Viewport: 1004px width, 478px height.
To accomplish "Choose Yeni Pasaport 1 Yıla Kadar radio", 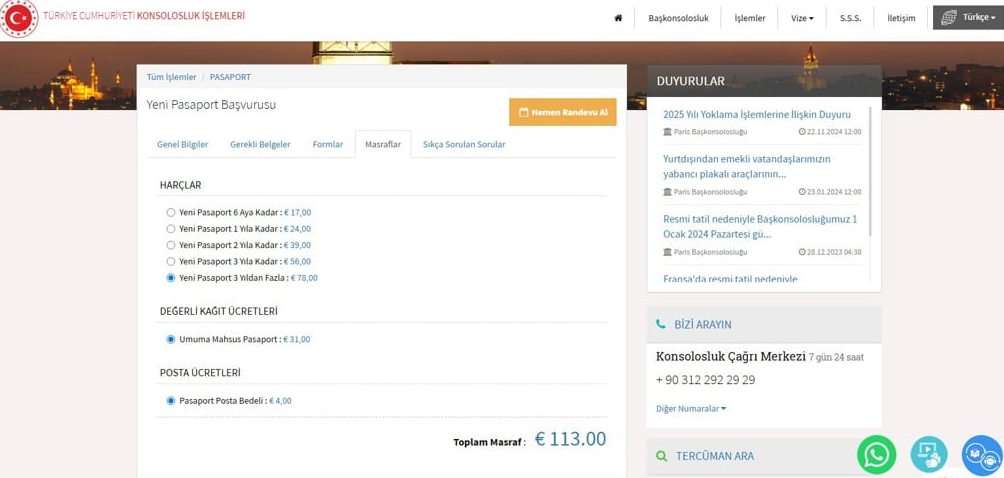I will click(x=171, y=229).
